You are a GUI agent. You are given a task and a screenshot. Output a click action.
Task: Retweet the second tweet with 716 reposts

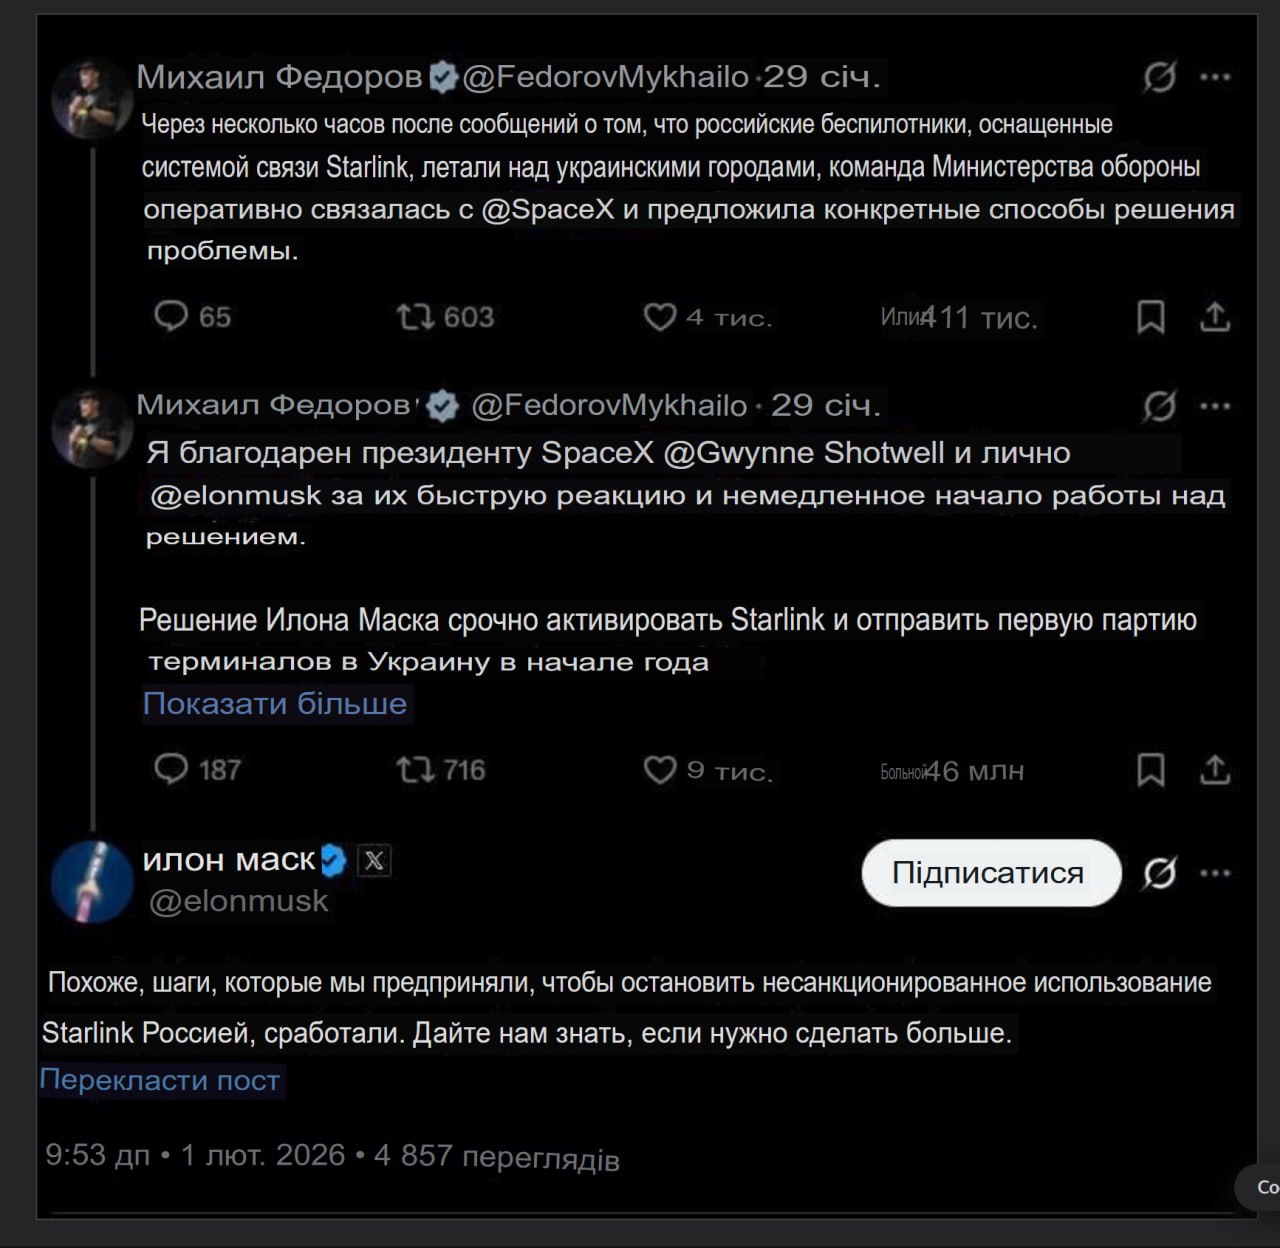[x=415, y=769]
